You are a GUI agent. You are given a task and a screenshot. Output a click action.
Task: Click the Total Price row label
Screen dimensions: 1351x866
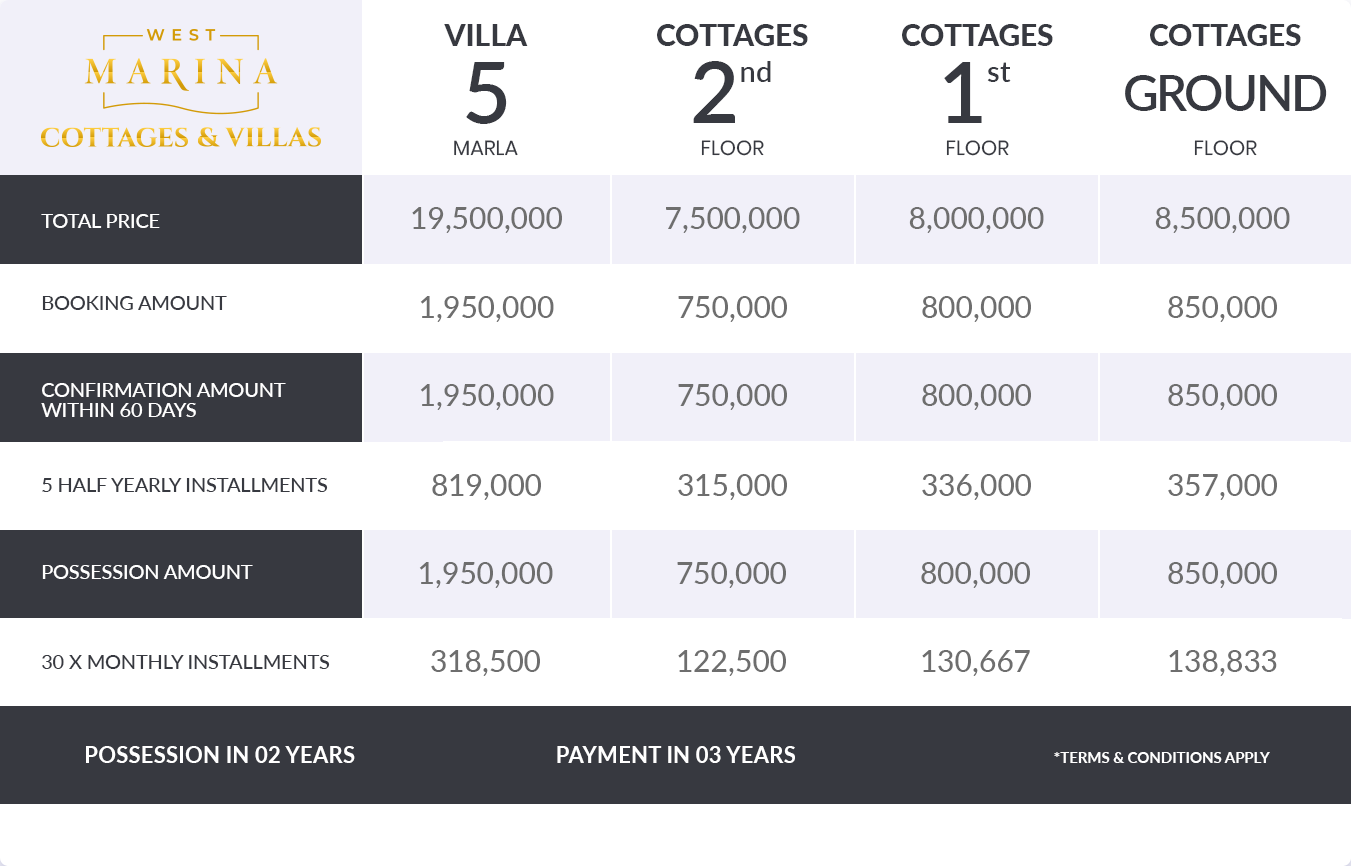(100, 221)
